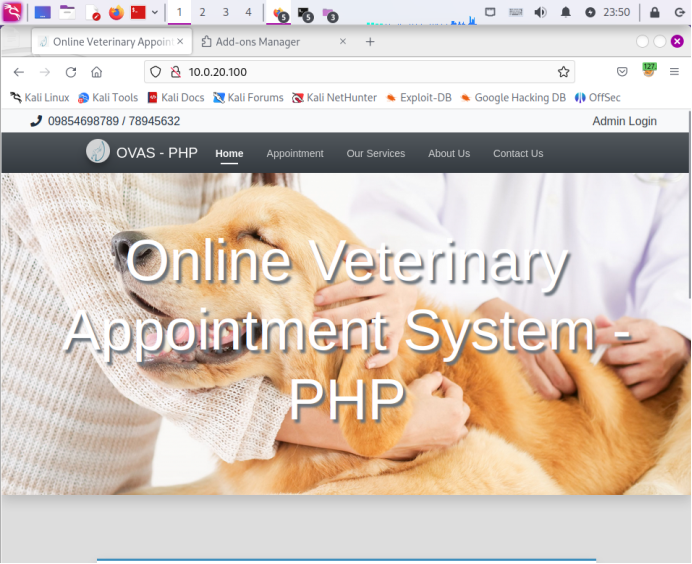Image resolution: width=692 pixels, height=564 pixels.
Task: Bookmark this page with star icon
Action: (563, 72)
